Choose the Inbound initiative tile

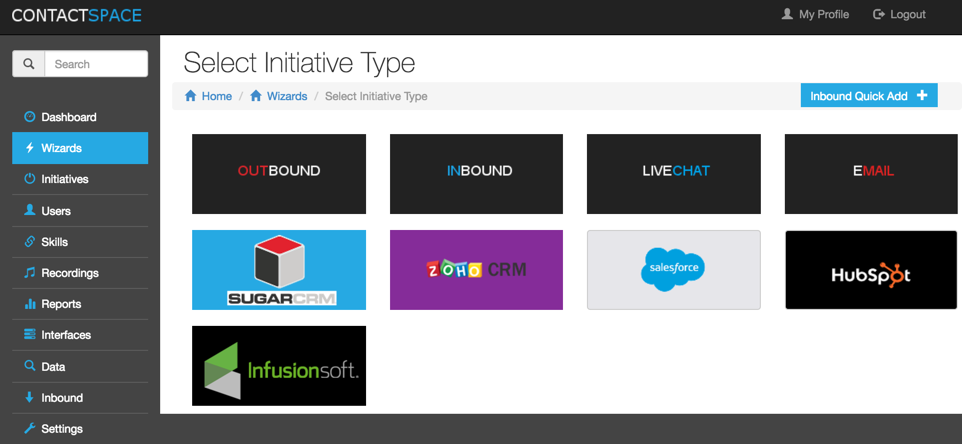point(477,174)
